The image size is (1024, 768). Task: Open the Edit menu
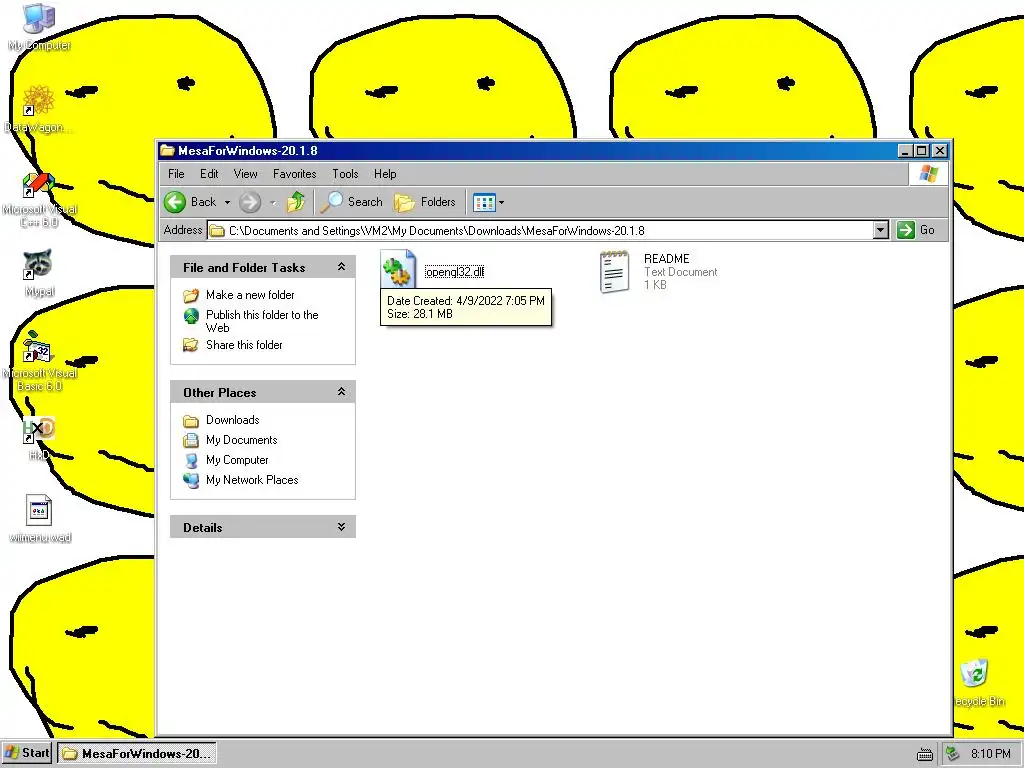coord(209,174)
